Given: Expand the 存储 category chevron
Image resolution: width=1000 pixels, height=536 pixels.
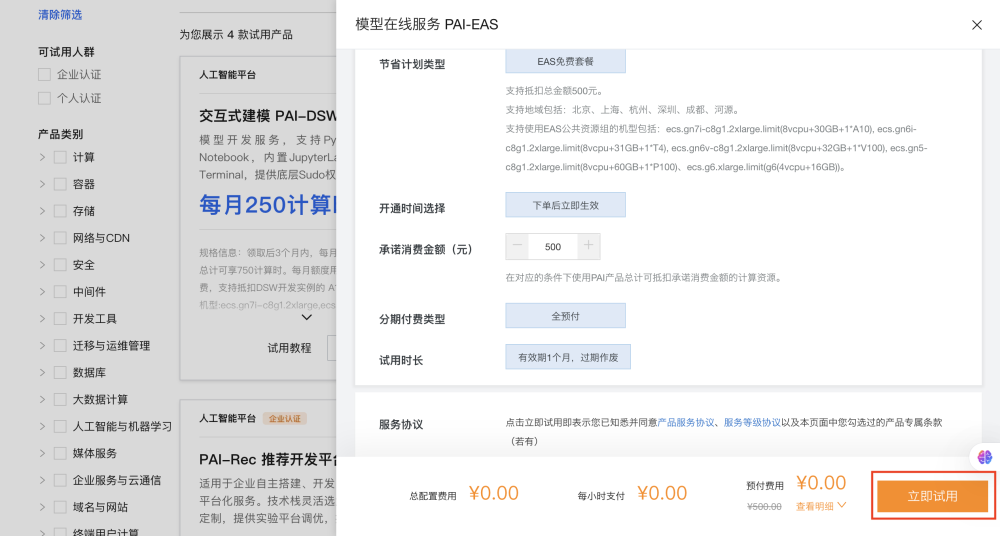Looking at the screenshot, I should (42, 211).
